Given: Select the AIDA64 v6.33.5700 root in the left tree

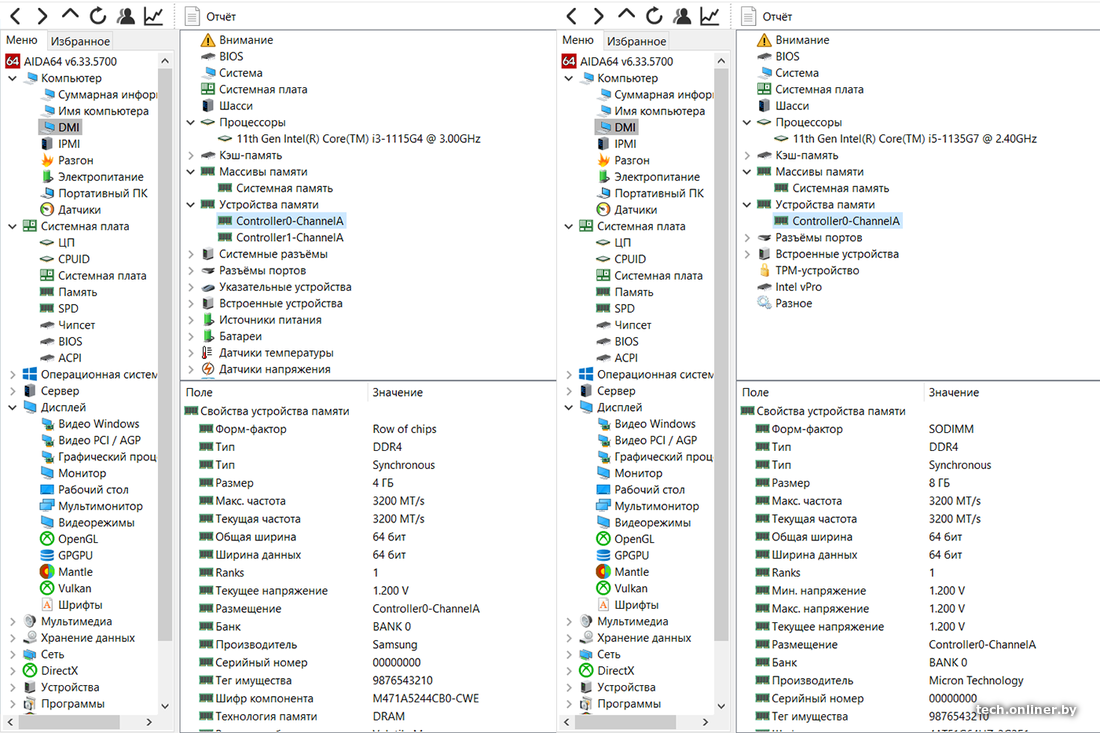Looking at the screenshot, I should tap(62, 62).
